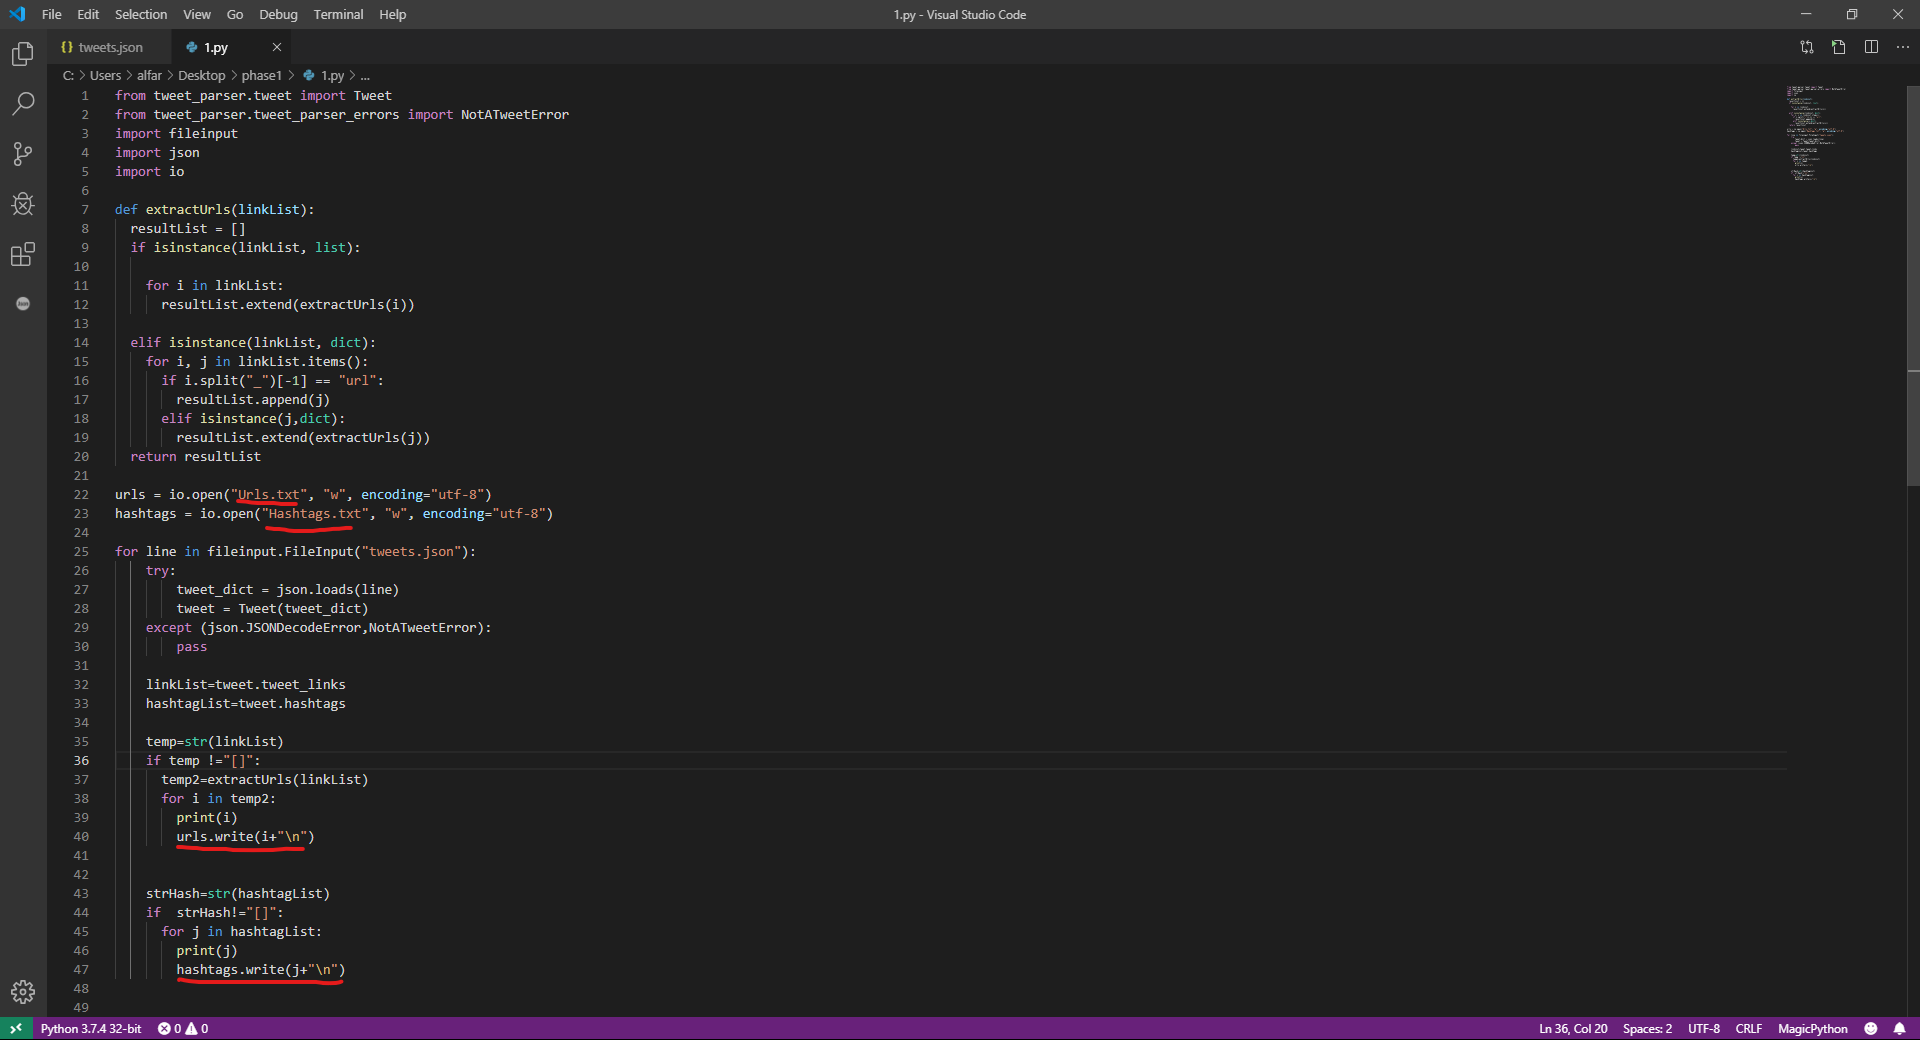Screen dimensions: 1920x1040
Task: Click 'def extractUrls' on line 7
Action: [172, 209]
